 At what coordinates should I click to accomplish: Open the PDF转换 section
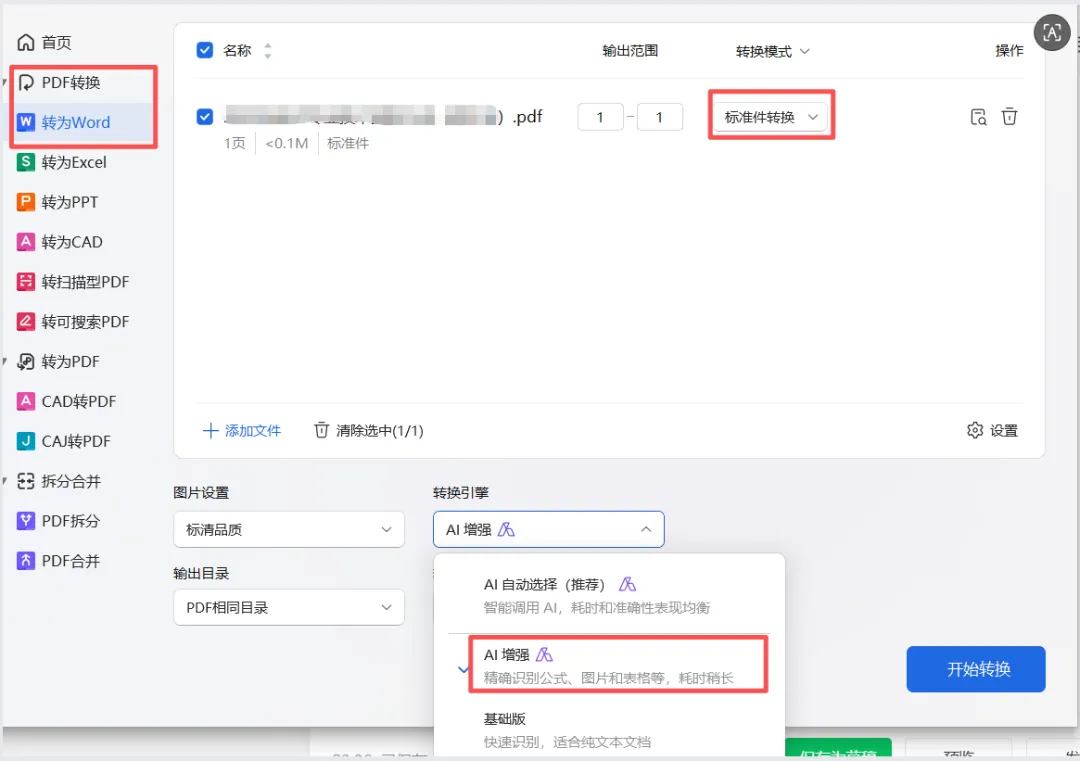59,83
